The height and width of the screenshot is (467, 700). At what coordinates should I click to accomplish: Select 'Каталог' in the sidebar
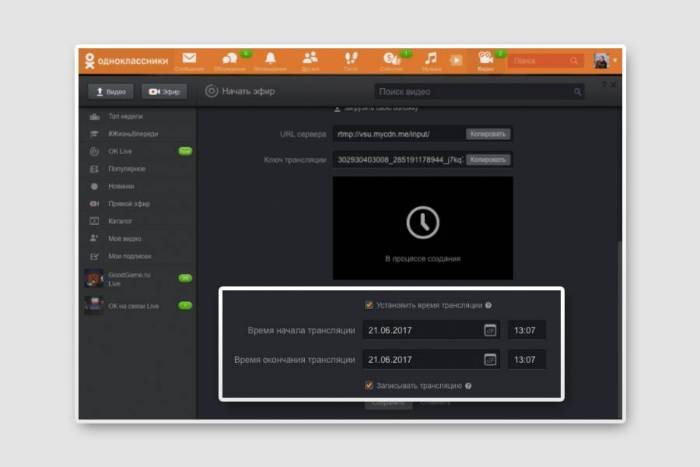[x=120, y=220]
